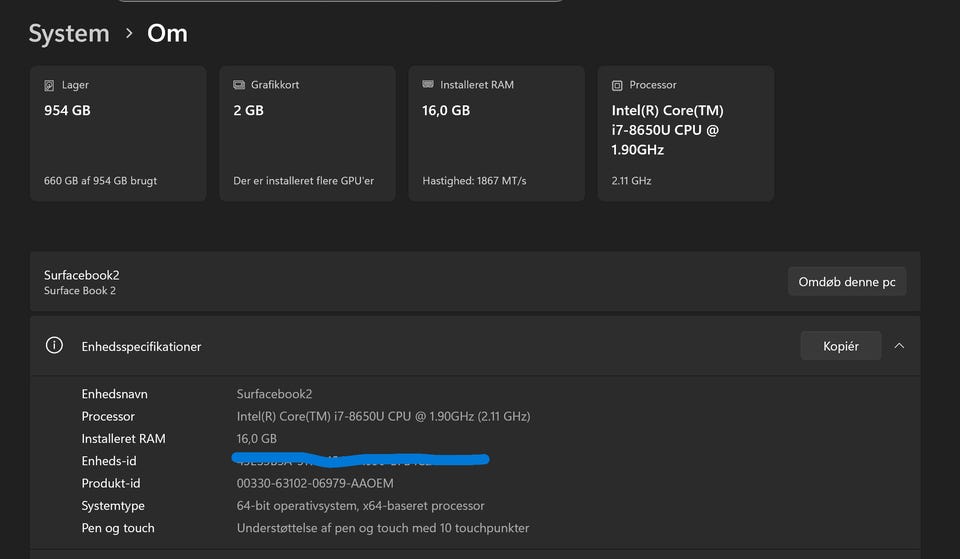Viewport: 960px width, 559px height.
Task: Open the 954 GB storage card value
Action: 67,110
